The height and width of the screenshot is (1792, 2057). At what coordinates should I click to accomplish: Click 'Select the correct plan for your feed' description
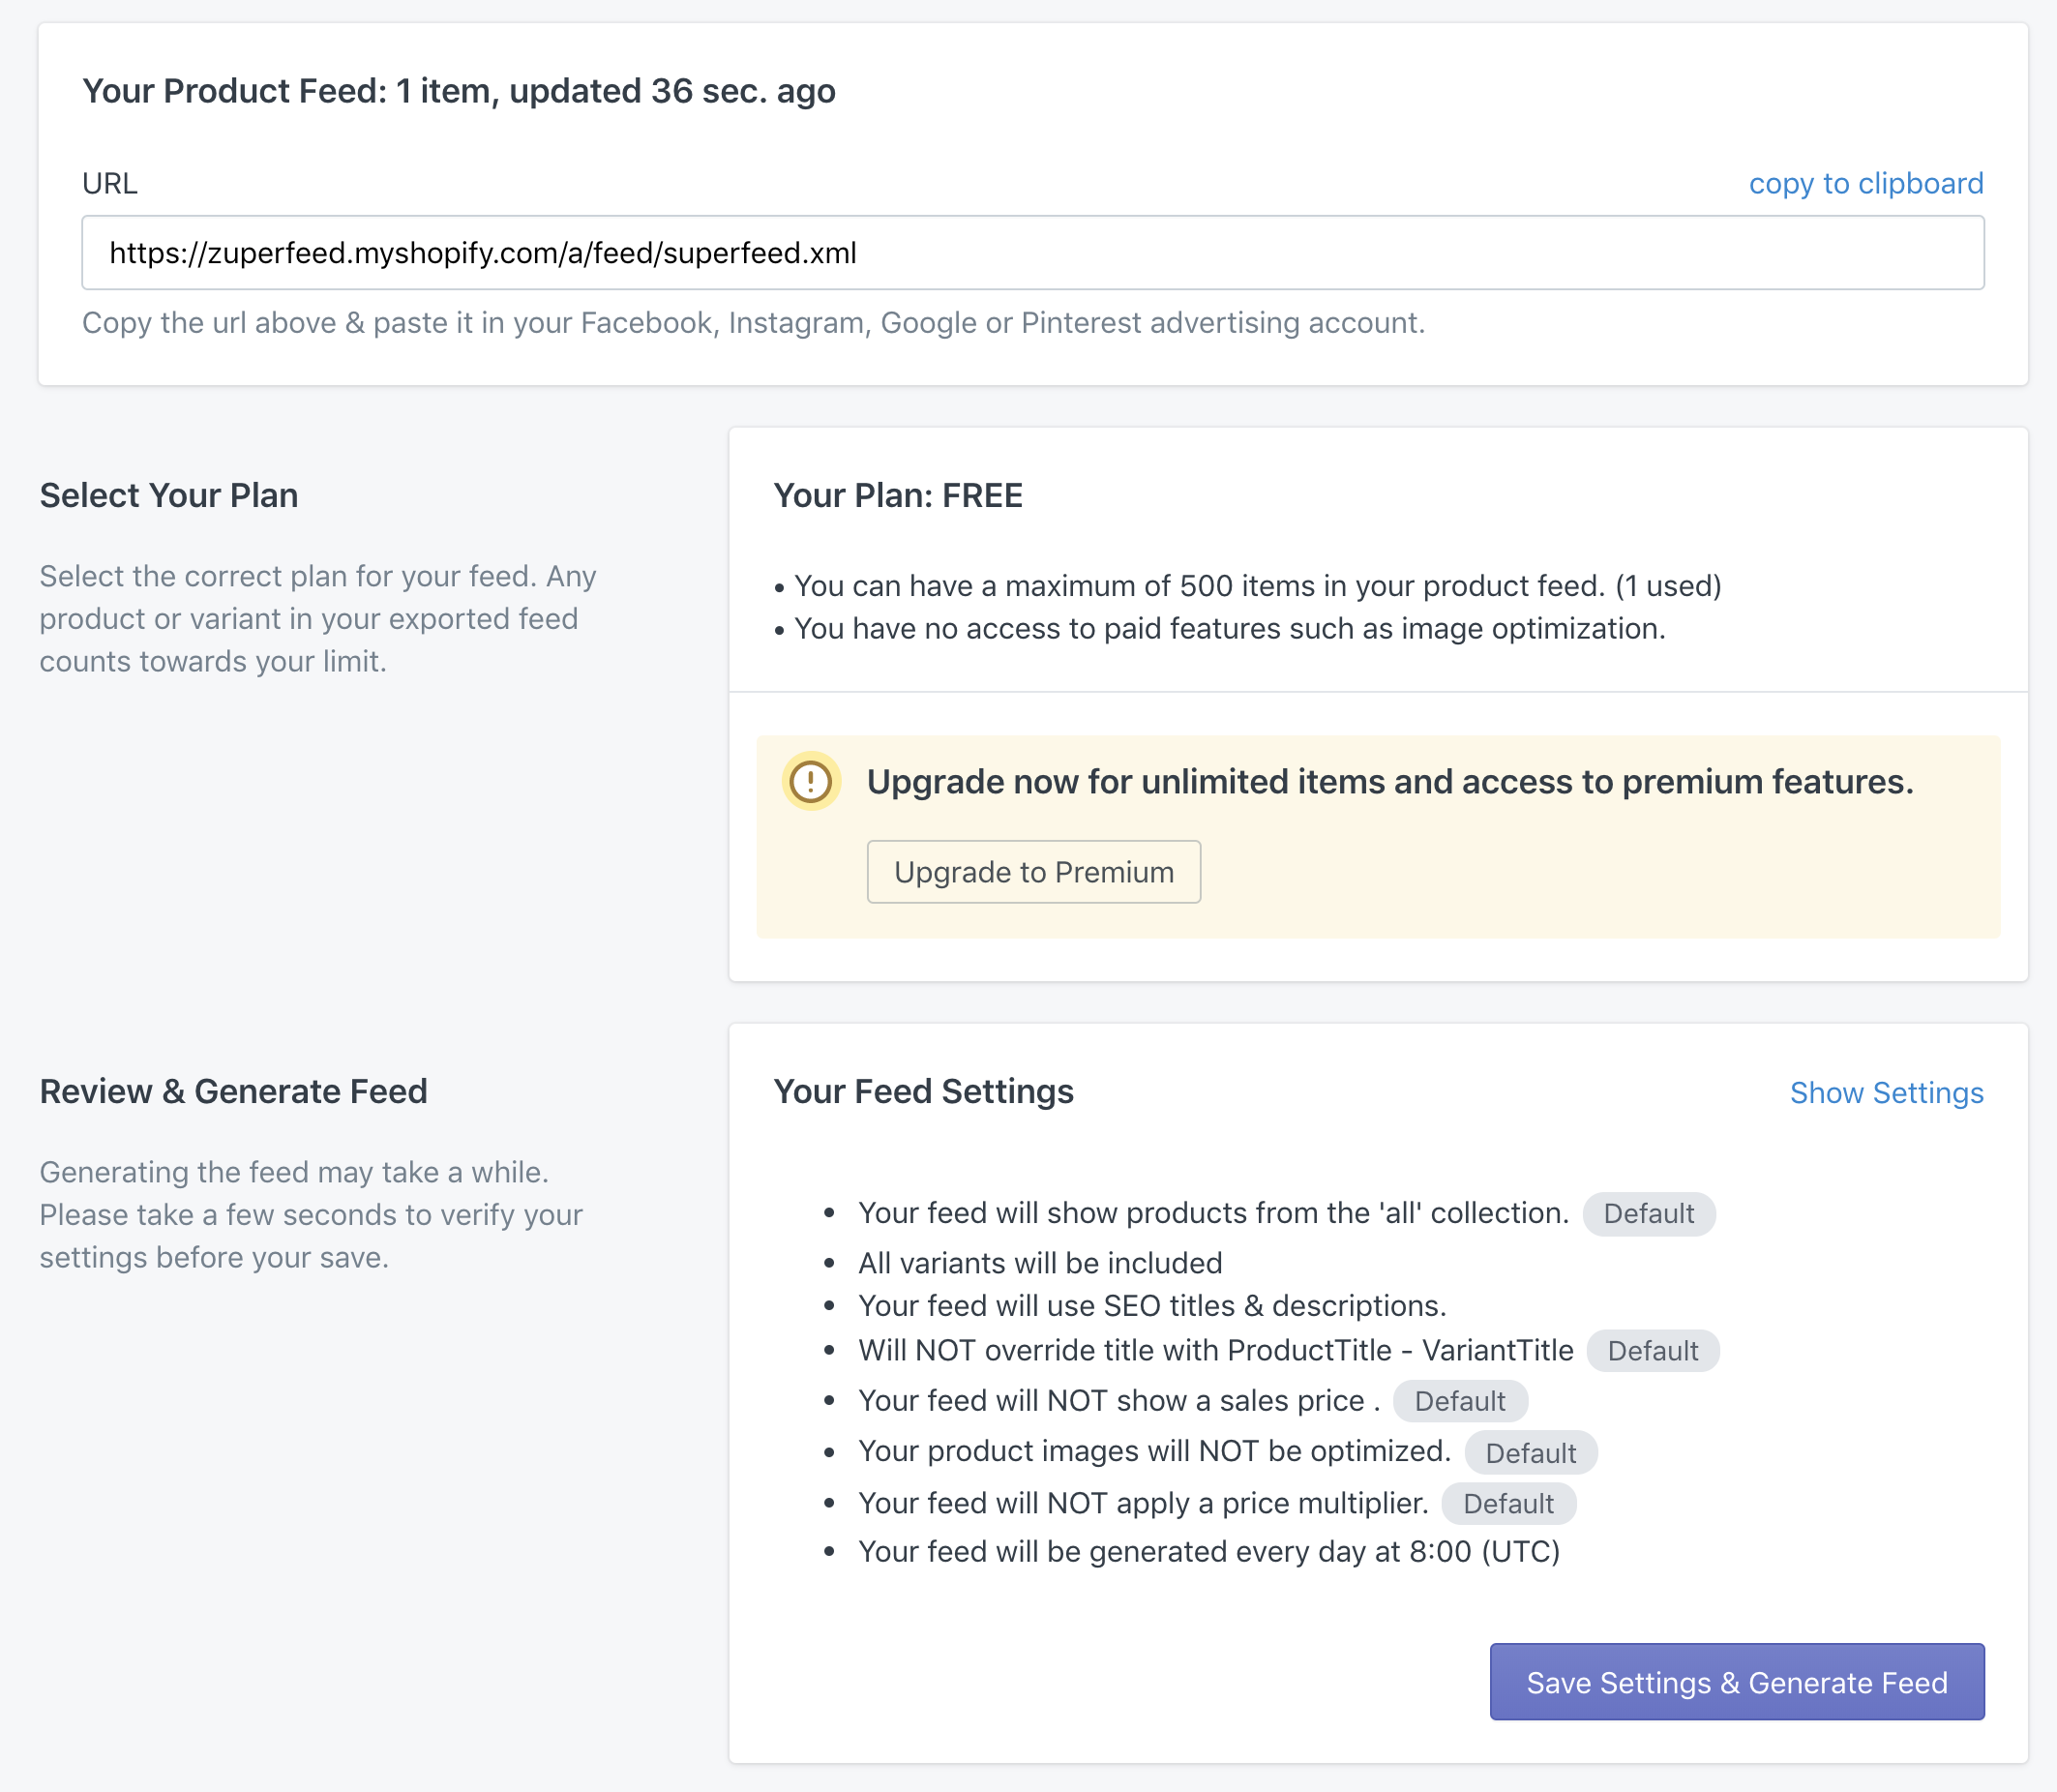point(318,619)
